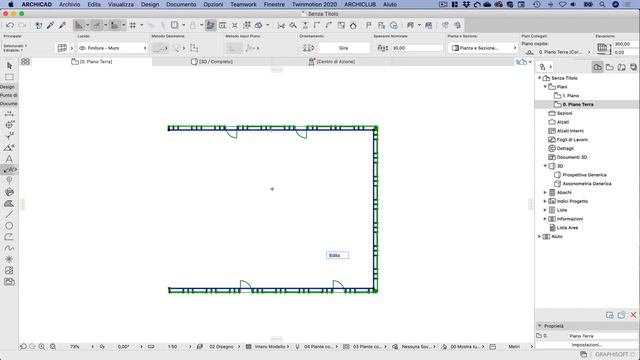The width and height of the screenshot is (640, 360).
Task: Expand the Indici Progetto group
Action: coord(545,201)
